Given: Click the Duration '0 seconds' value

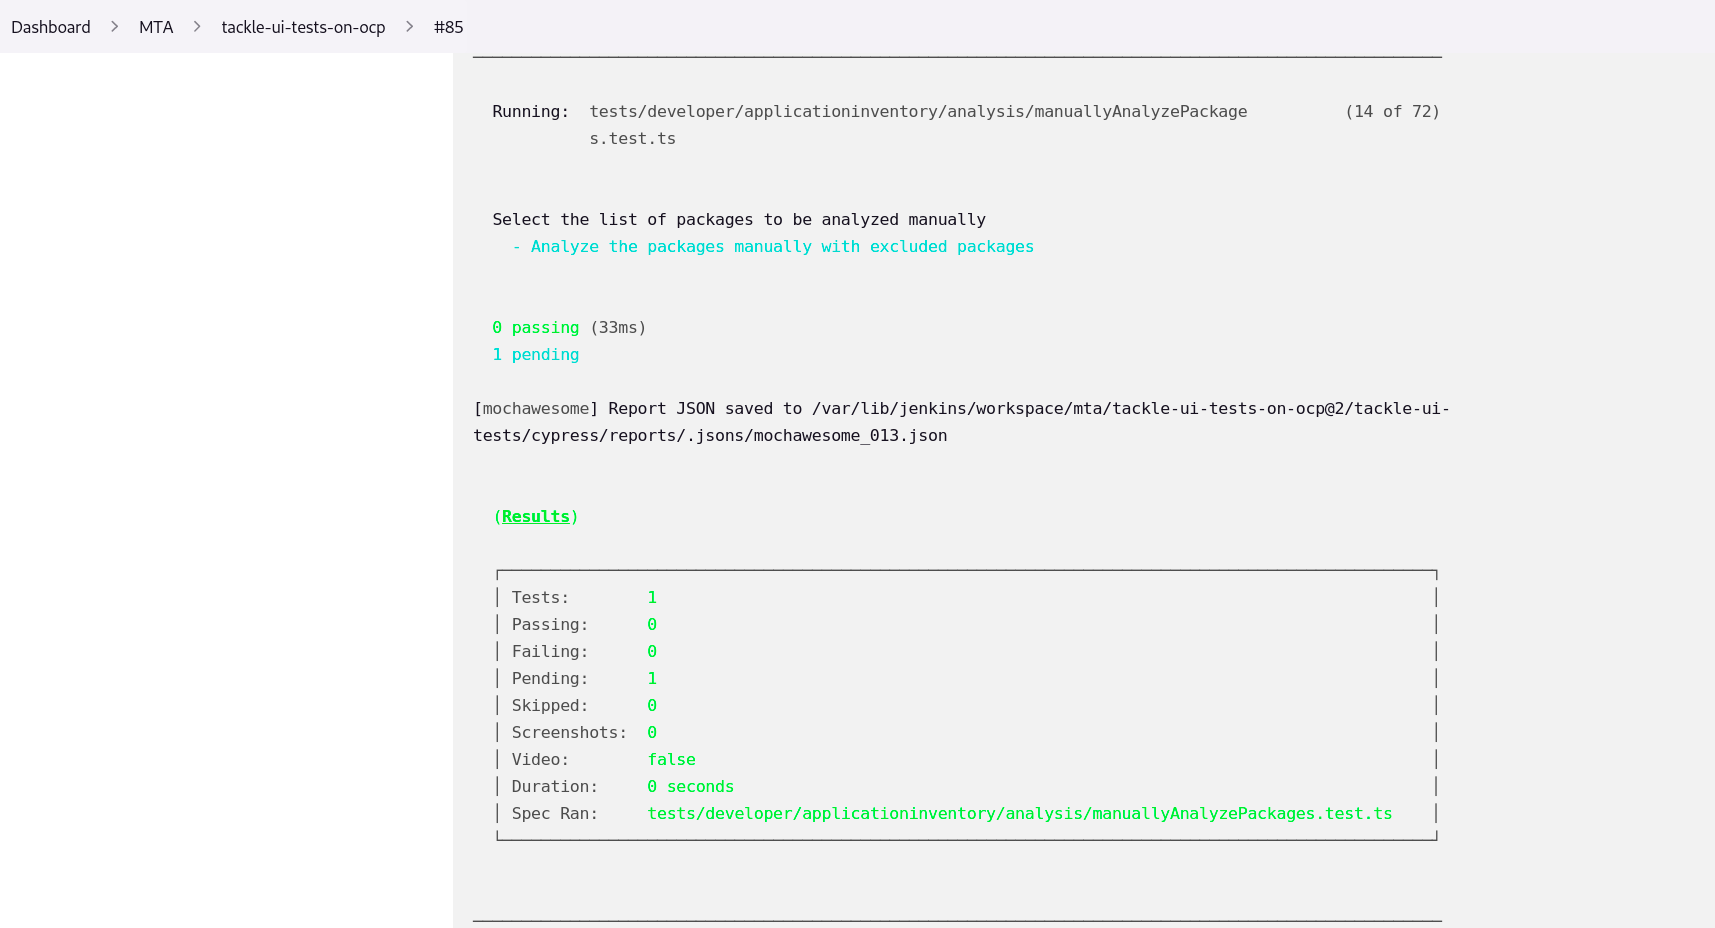Looking at the screenshot, I should click(690, 787).
